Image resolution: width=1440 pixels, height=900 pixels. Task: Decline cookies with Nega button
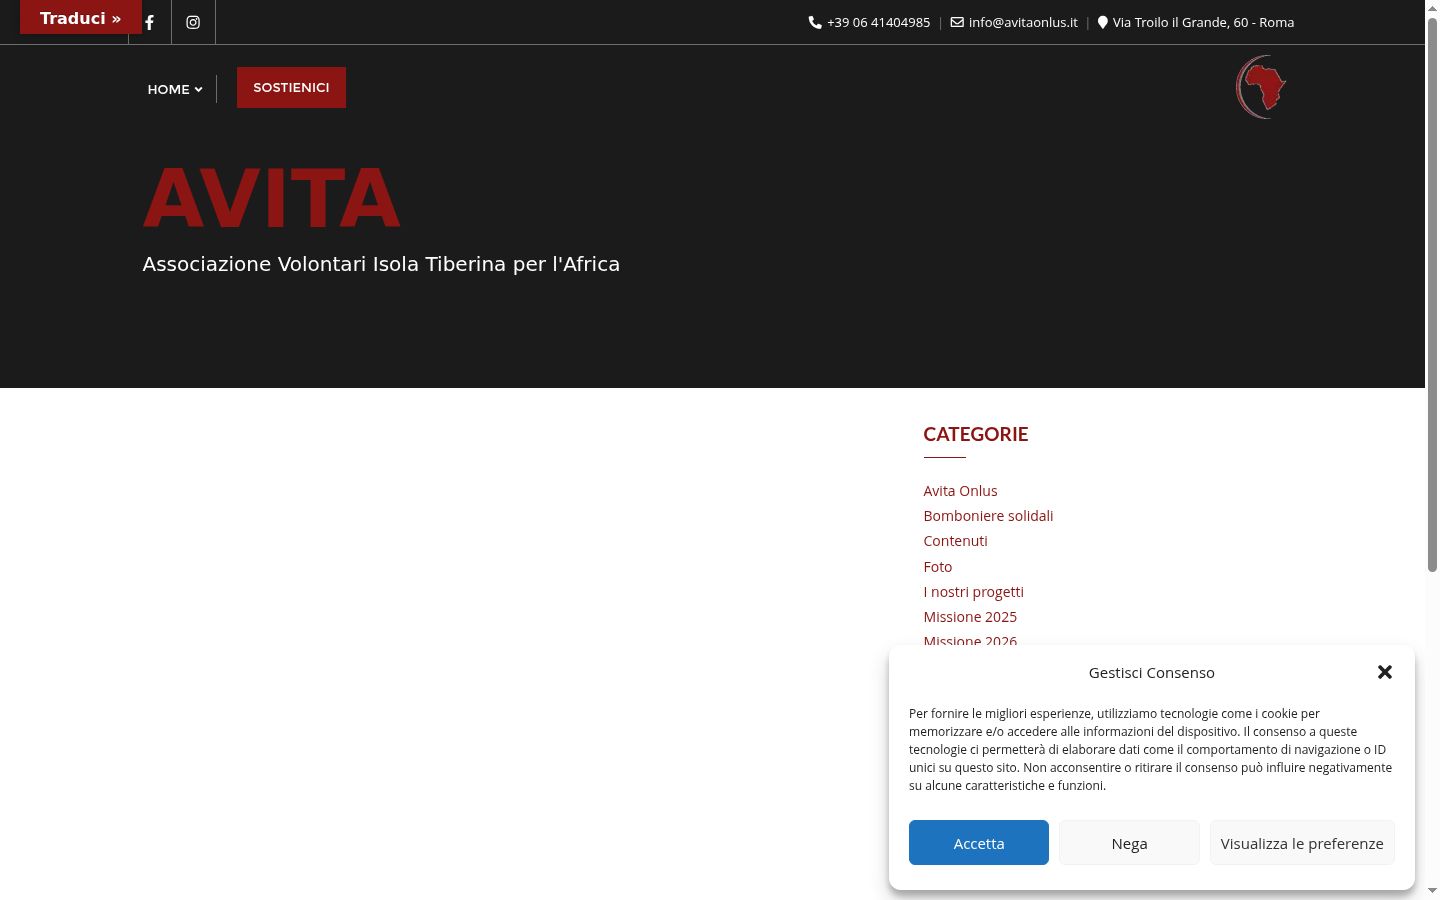[1129, 843]
